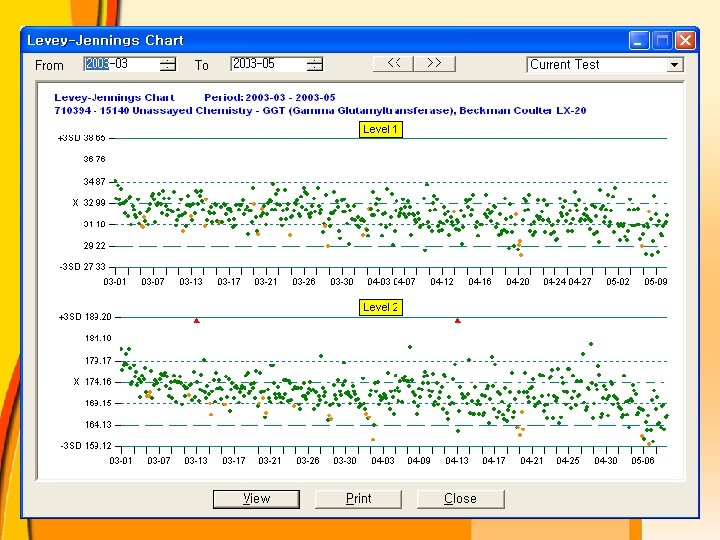Go to previous period with << button

point(394,63)
